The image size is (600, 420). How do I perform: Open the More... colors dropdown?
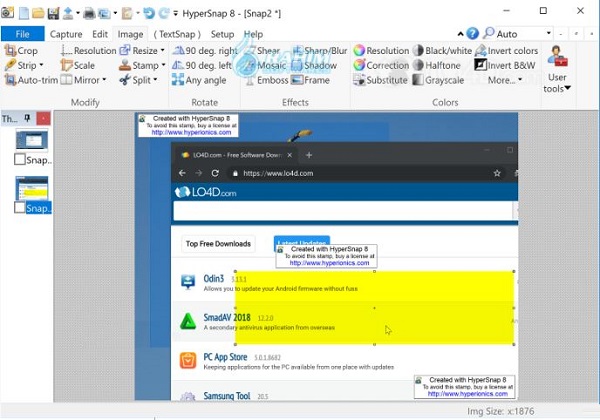pos(505,80)
